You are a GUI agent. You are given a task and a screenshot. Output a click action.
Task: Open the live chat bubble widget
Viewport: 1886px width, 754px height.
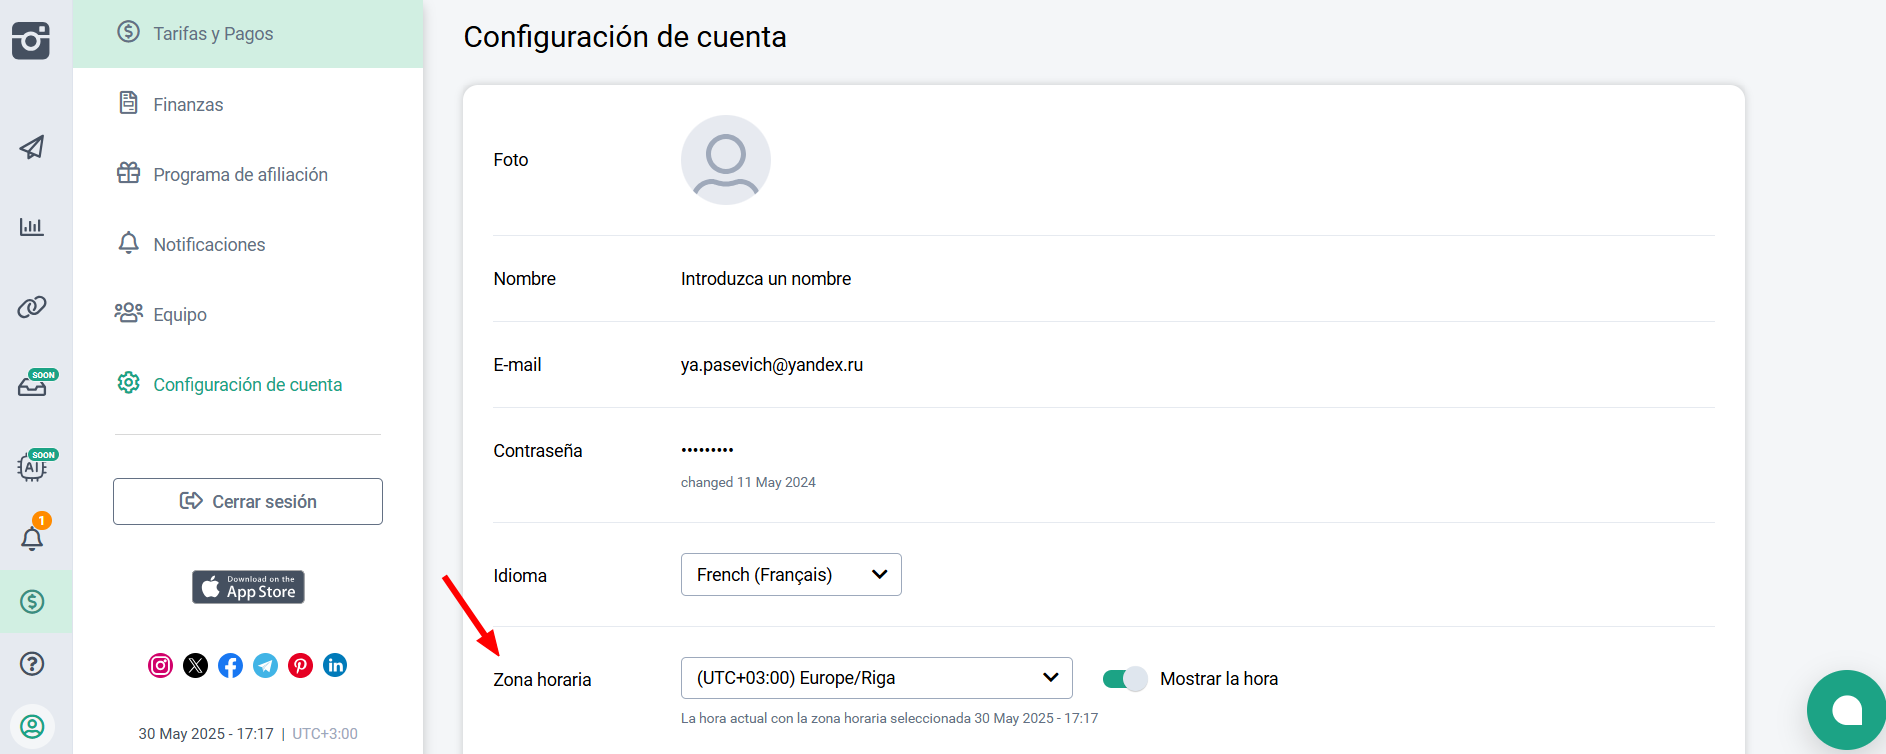1845,710
